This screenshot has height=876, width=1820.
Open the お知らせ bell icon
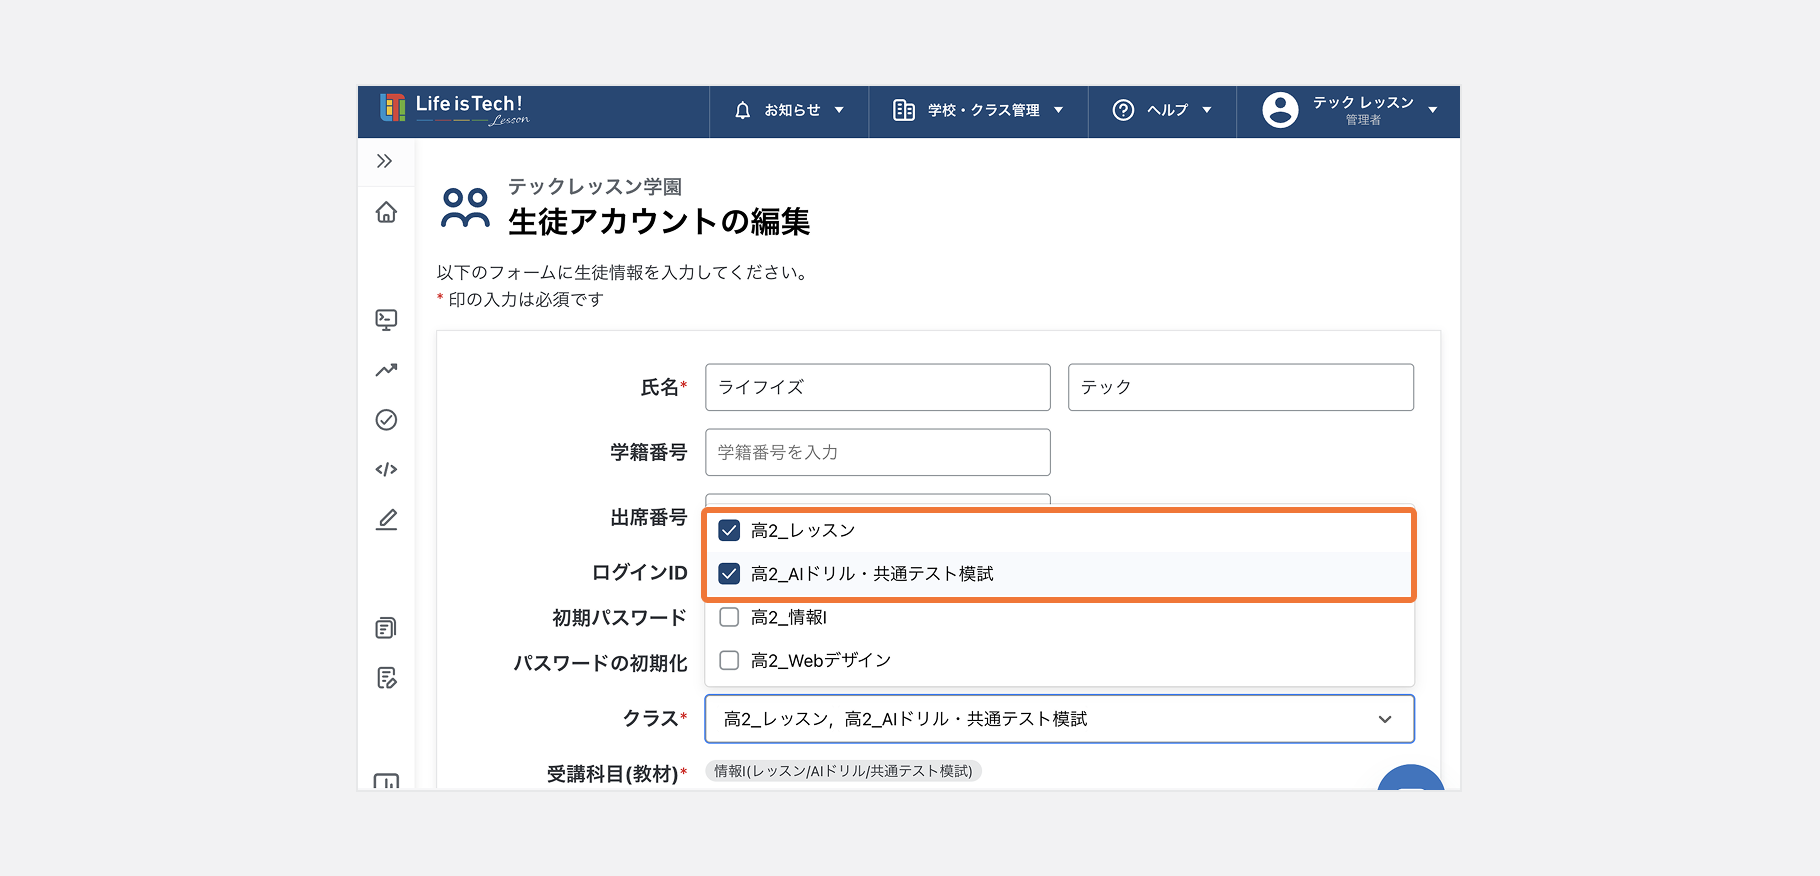click(x=742, y=111)
